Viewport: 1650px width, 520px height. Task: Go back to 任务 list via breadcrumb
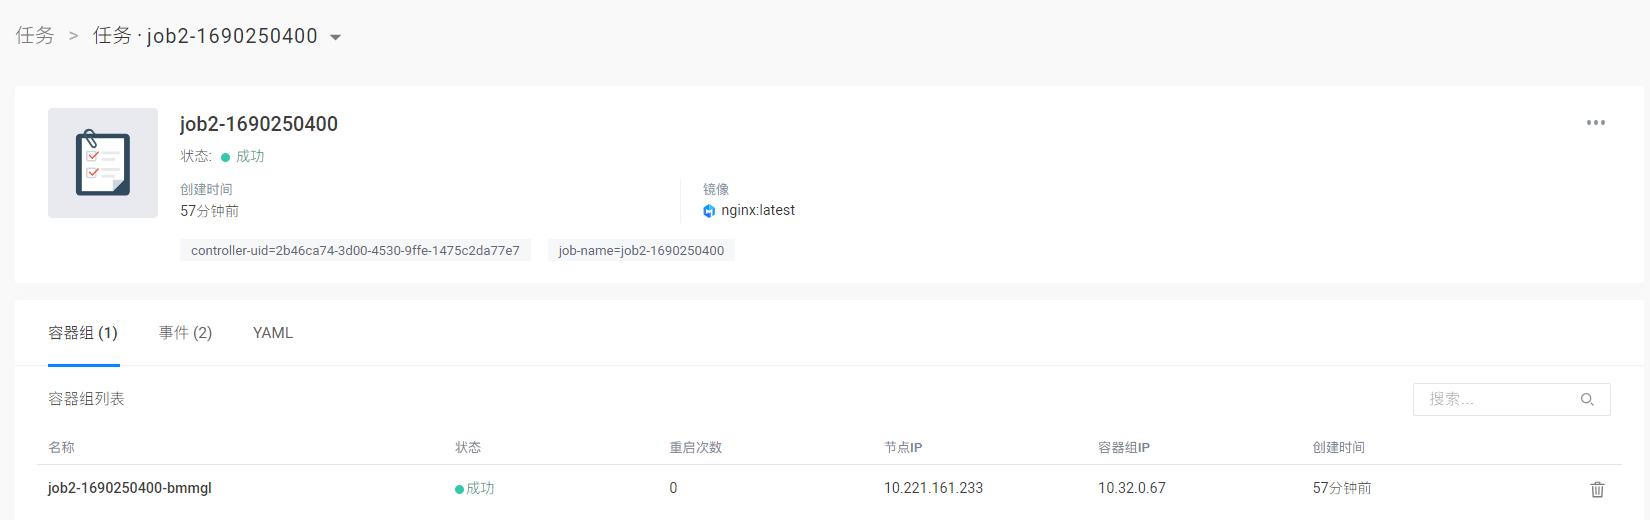coord(35,36)
